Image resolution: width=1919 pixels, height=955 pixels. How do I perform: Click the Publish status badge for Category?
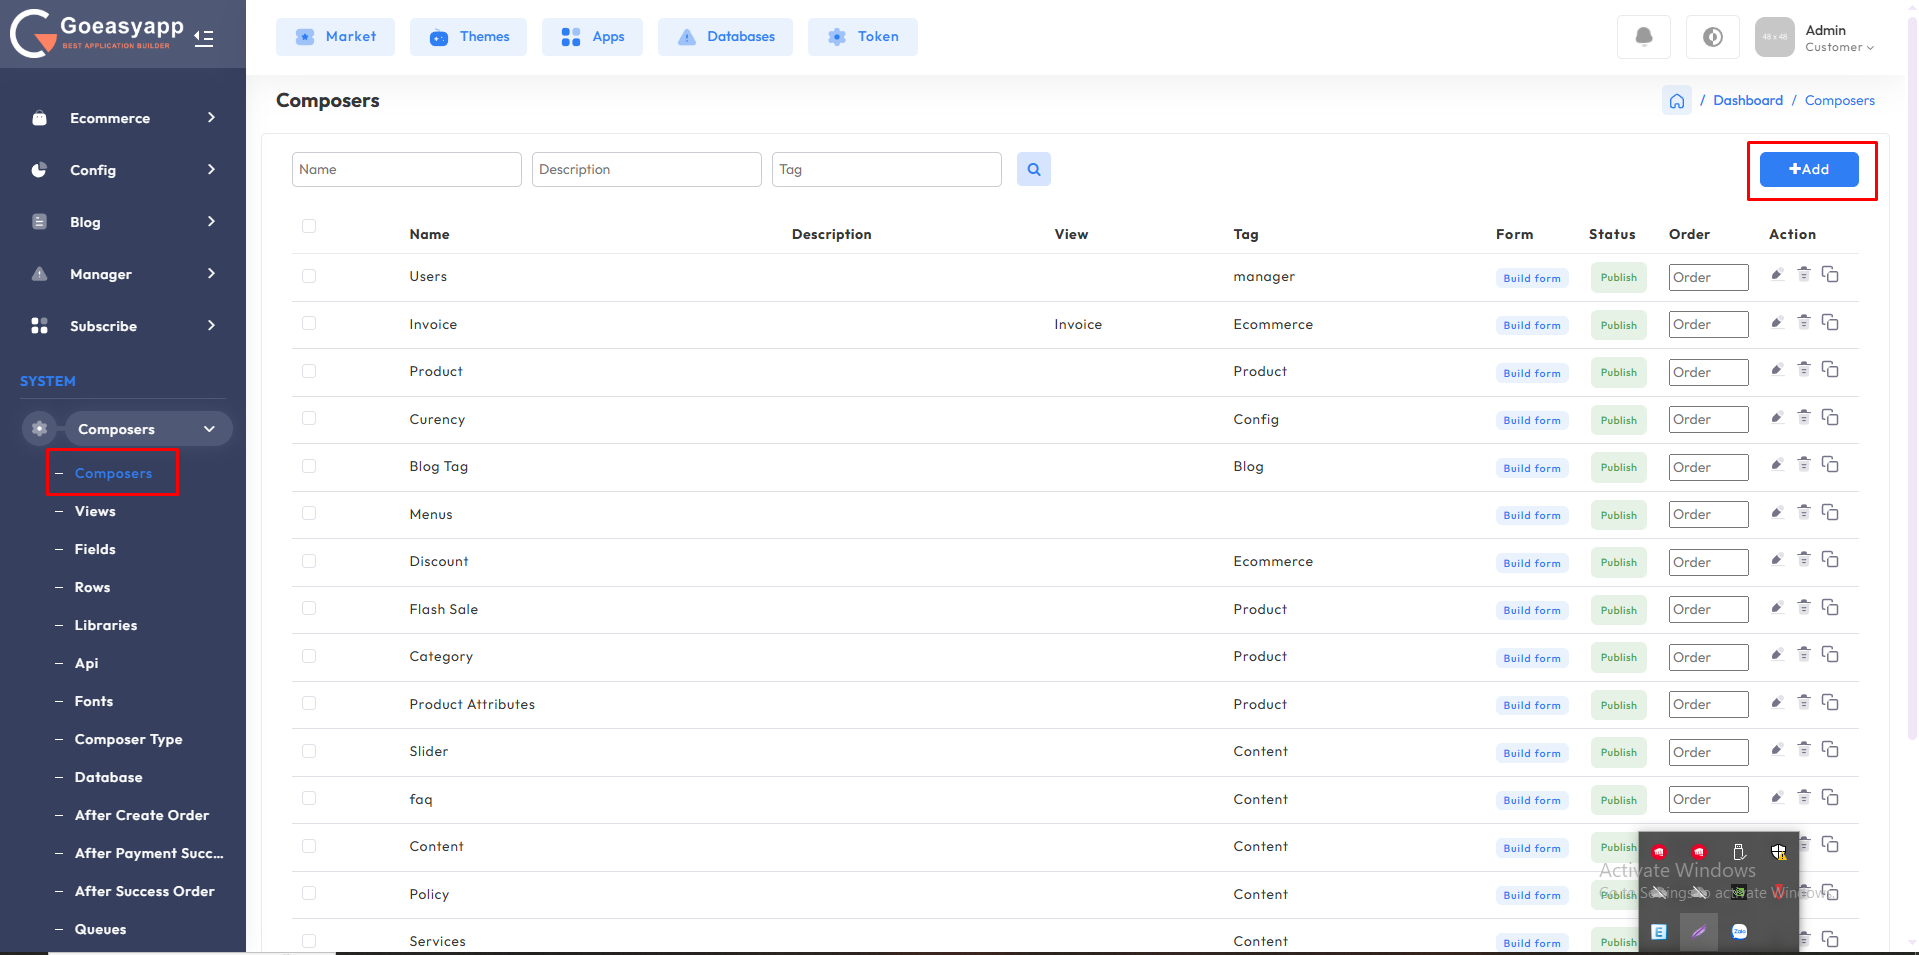click(1618, 657)
